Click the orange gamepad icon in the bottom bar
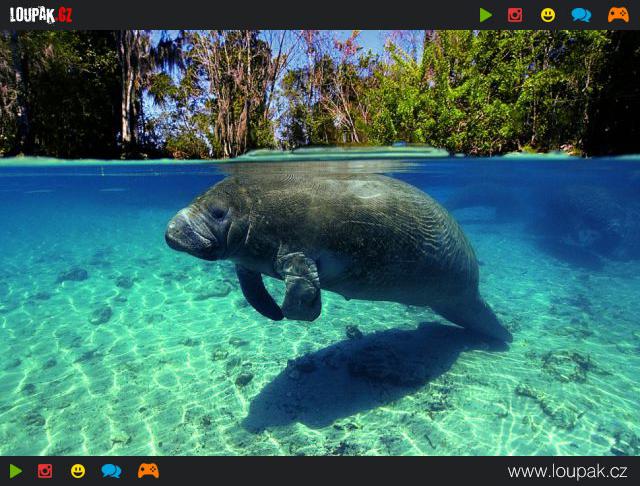This screenshot has height=486, width=640. coord(148,471)
